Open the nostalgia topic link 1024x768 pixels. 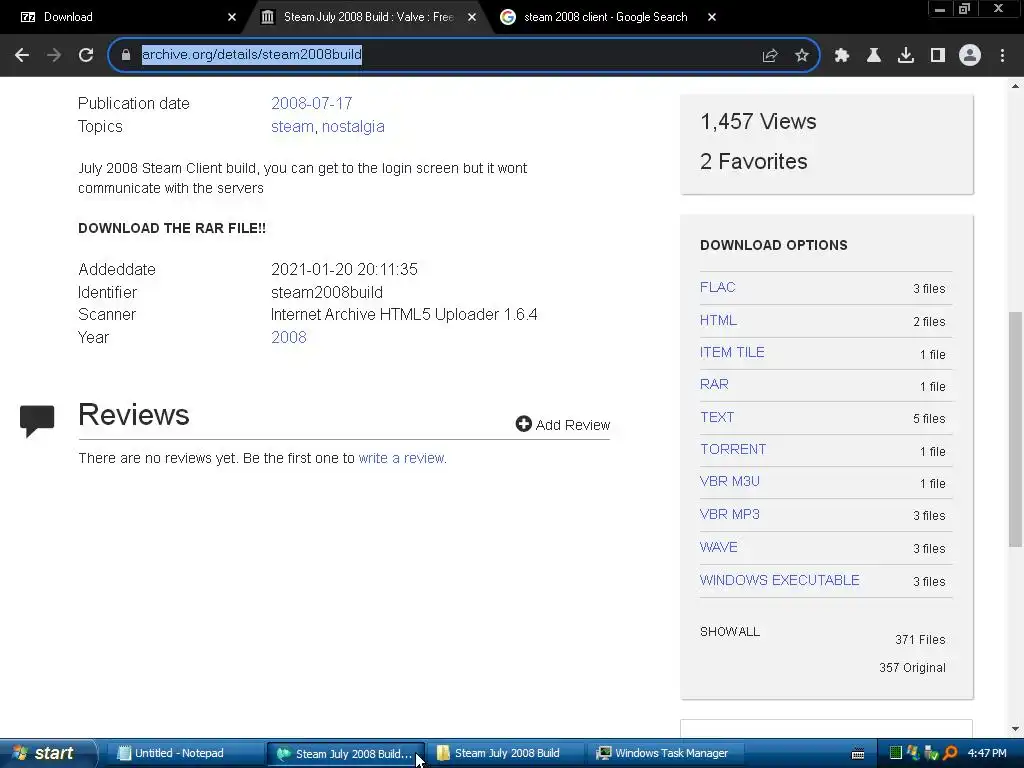point(353,126)
